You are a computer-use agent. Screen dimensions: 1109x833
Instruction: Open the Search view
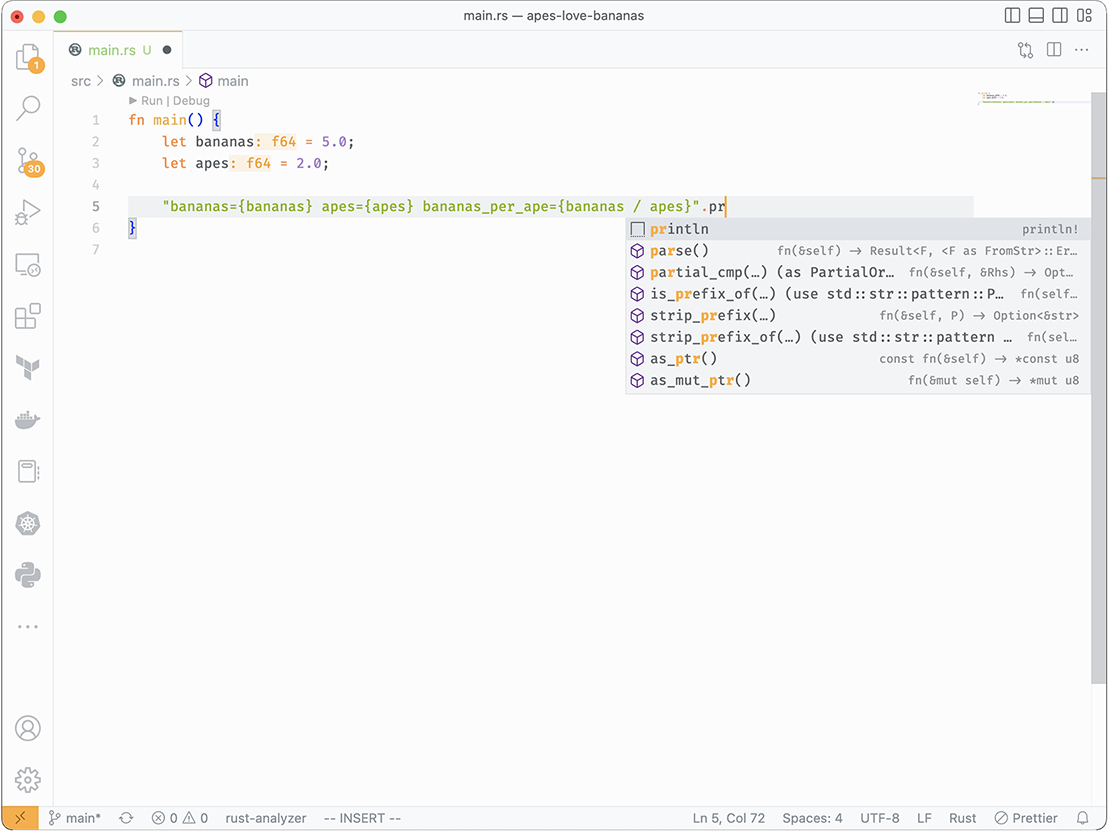[28, 108]
